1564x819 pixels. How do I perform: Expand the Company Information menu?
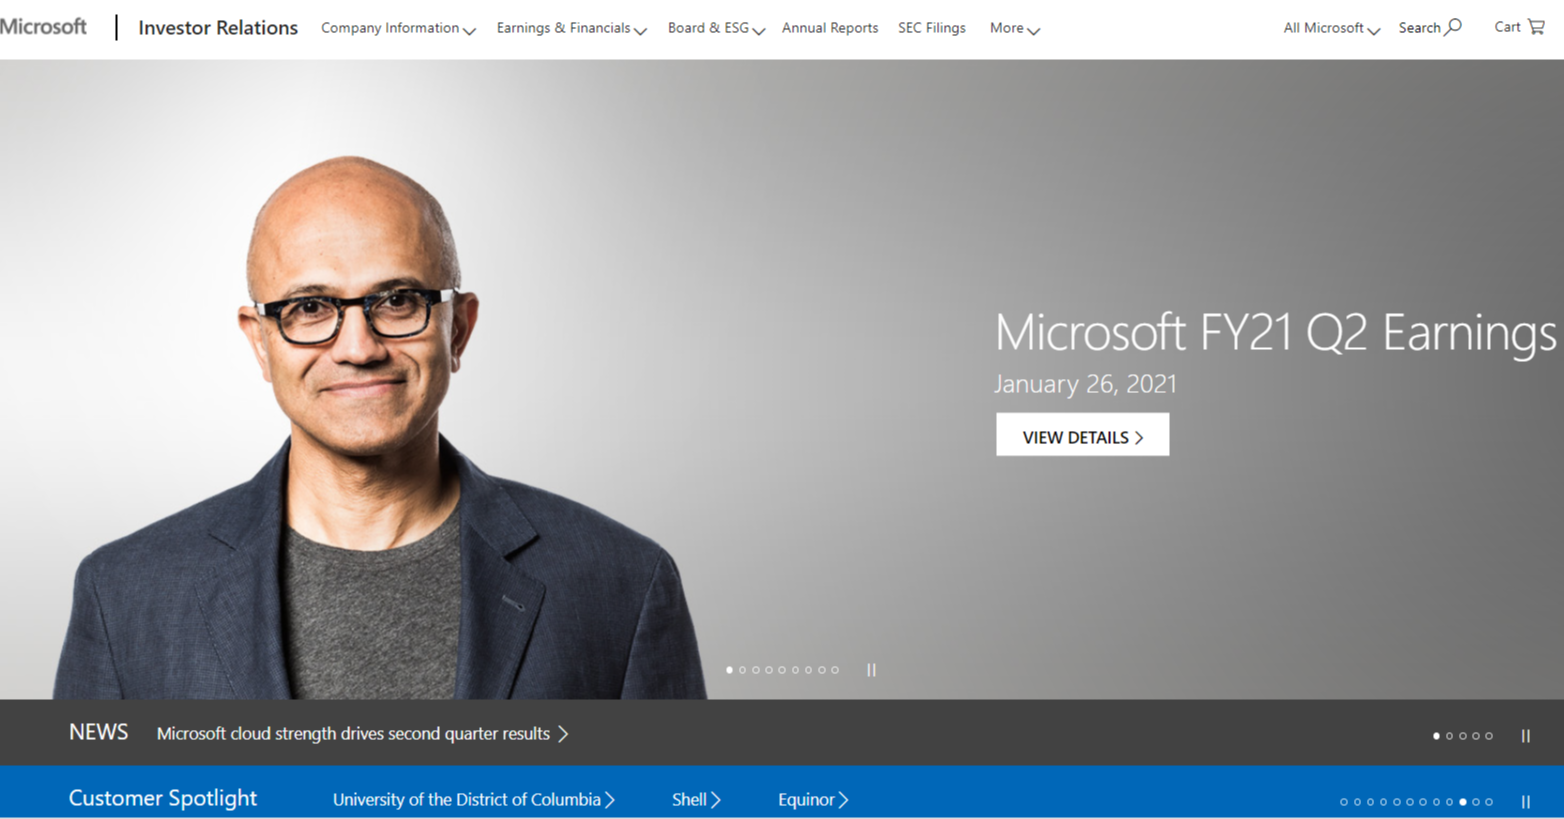tap(398, 28)
